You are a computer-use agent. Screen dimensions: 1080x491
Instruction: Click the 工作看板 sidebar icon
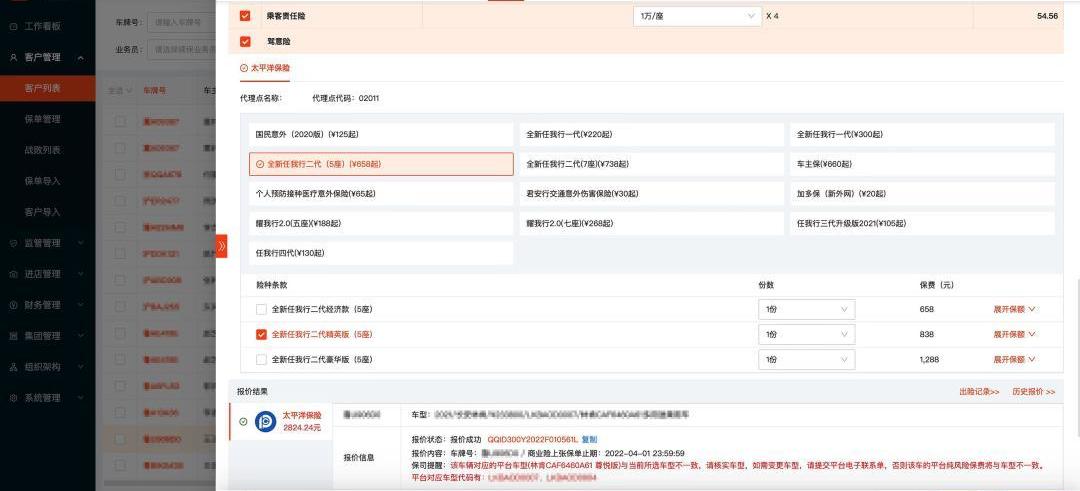pos(13,26)
